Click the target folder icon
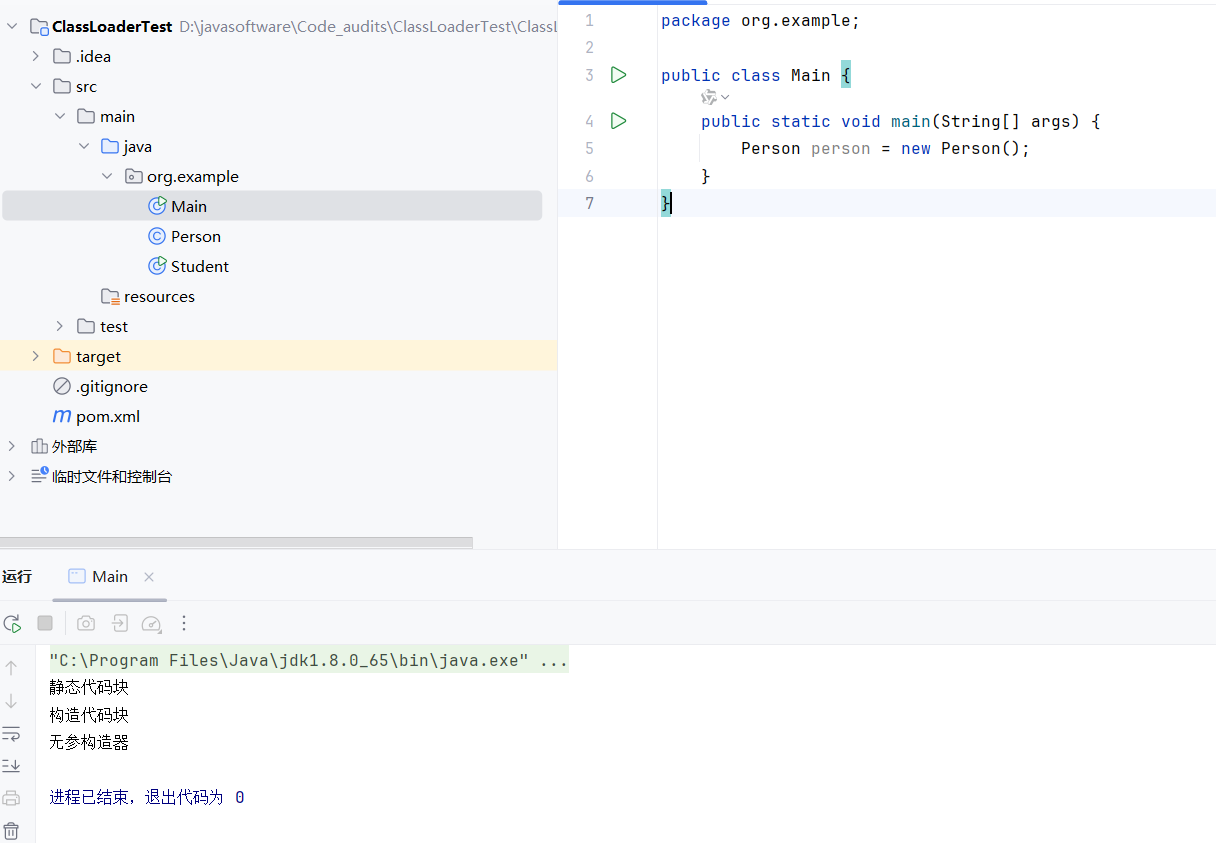This screenshot has height=843, width=1217. click(x=62, y=356)
